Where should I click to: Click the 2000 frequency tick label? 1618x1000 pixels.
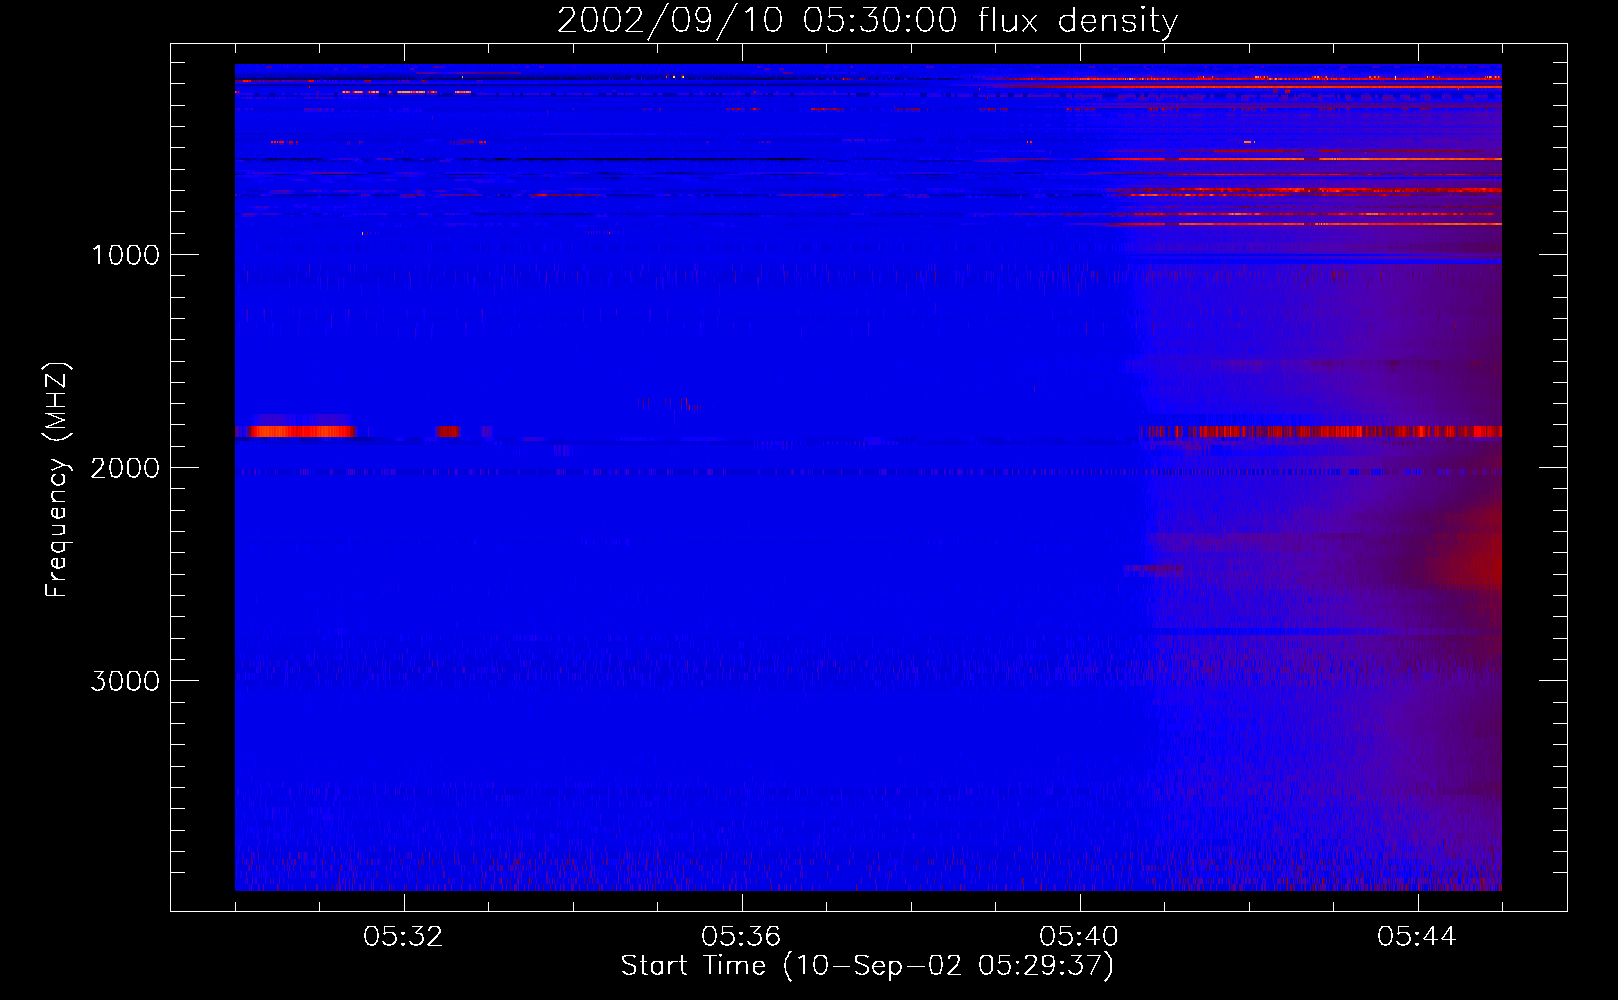point(125,468)
